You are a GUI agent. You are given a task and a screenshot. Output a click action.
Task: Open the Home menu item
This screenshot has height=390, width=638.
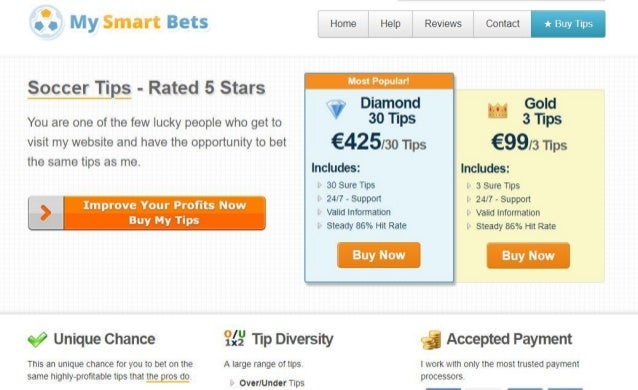pos(343,24)
